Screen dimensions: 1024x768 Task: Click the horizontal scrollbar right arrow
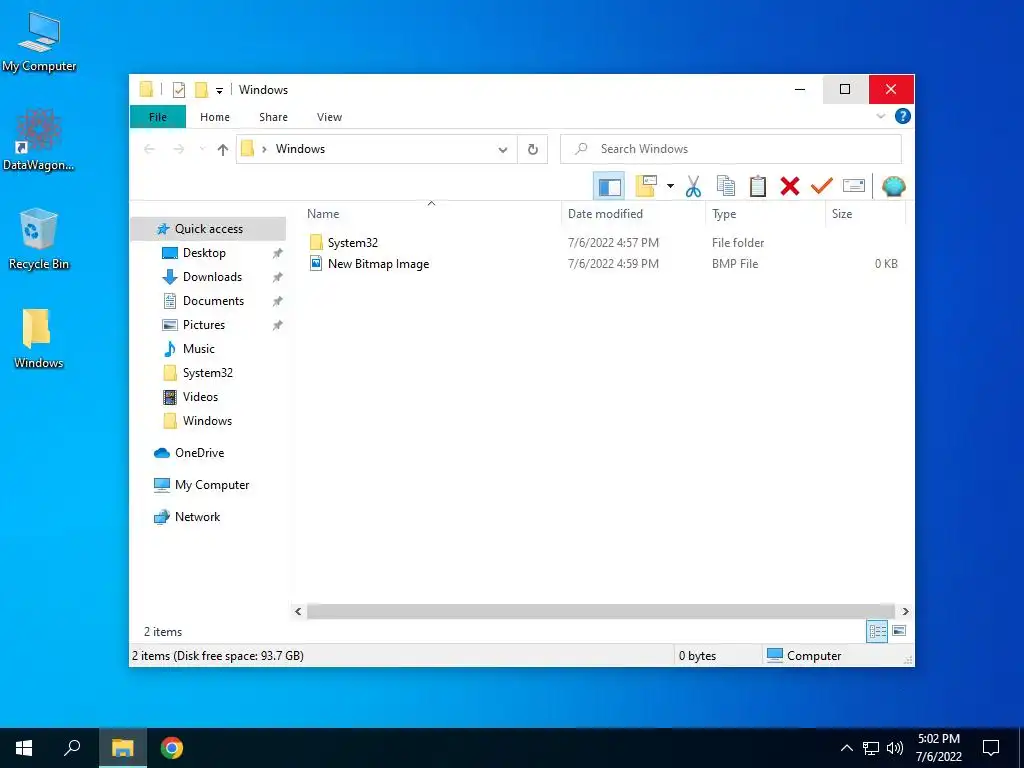click(905, 612)
